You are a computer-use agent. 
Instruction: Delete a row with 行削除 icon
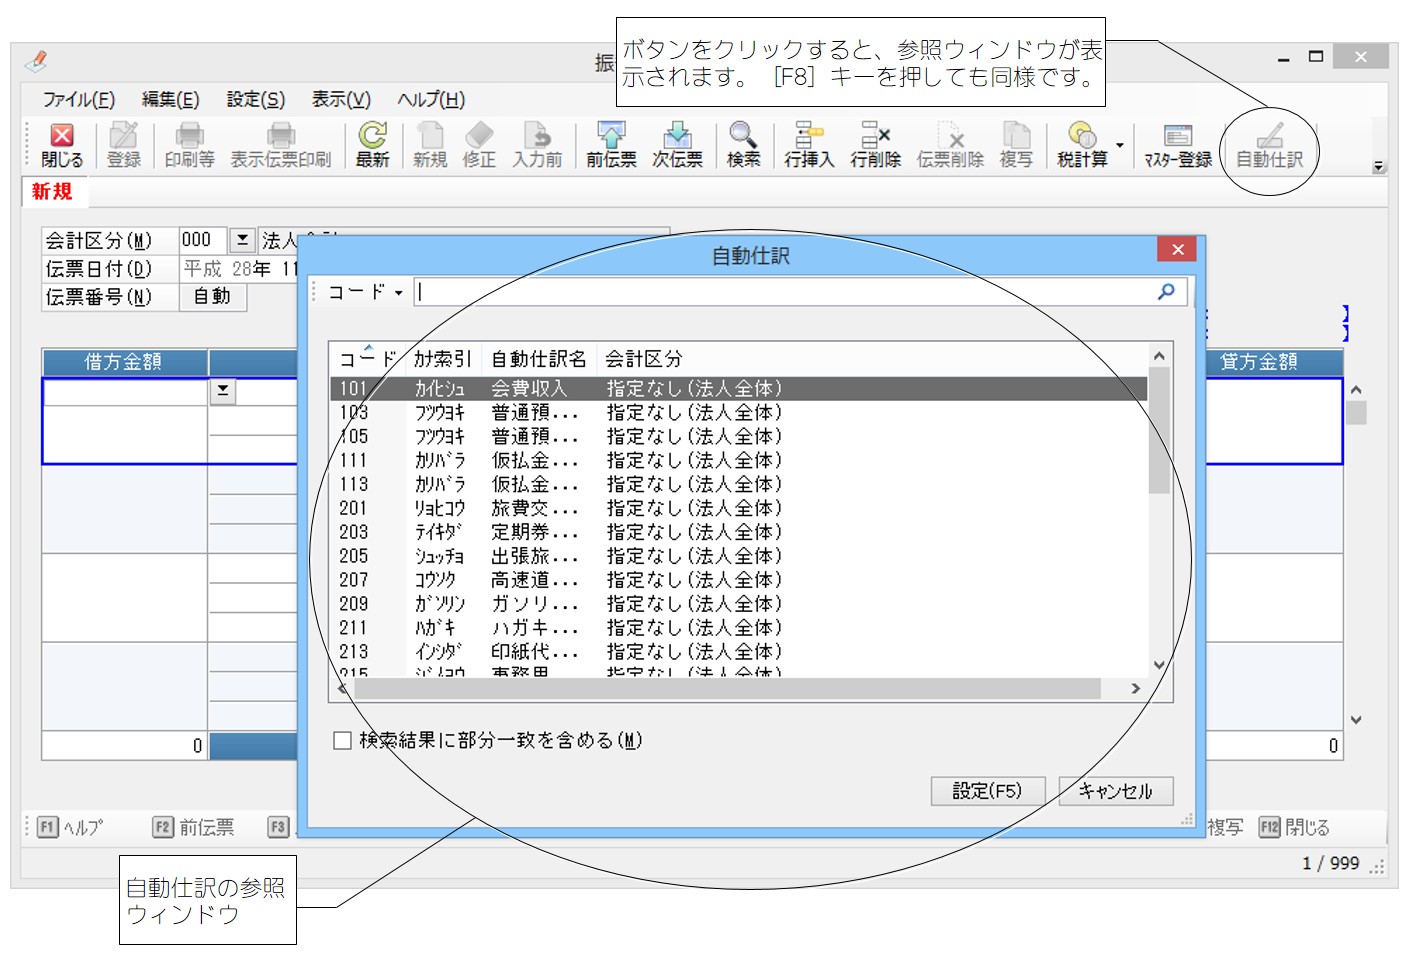click(875, 145)
